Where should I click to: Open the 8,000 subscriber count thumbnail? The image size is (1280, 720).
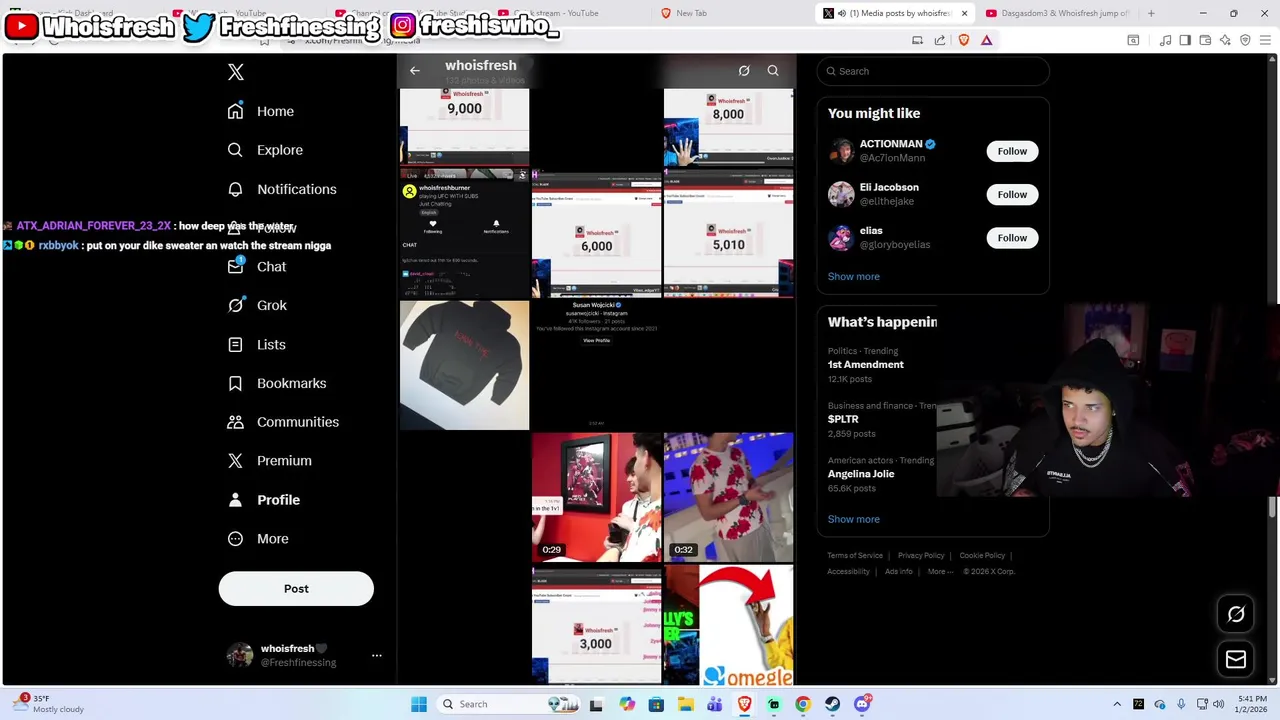[x=729, y=126]
